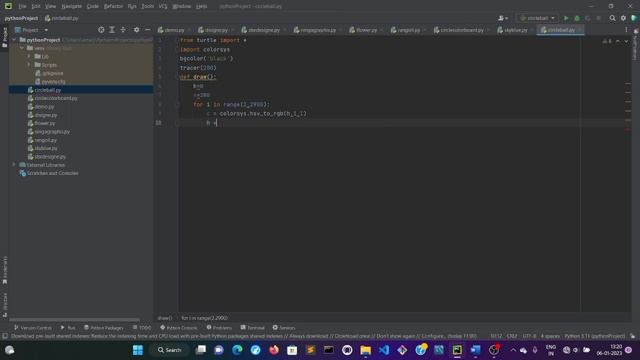Click the user account icon beside the run configuration
The width and height of the screenshot is (640, 360).
click(502, 18)
